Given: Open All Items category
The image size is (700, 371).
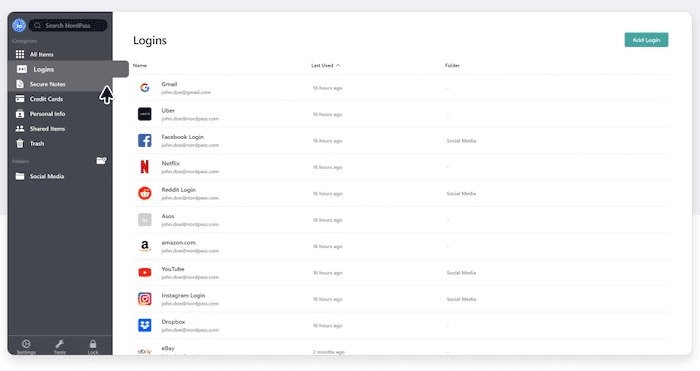Looking at the screenshot, I should click(60, 54).
